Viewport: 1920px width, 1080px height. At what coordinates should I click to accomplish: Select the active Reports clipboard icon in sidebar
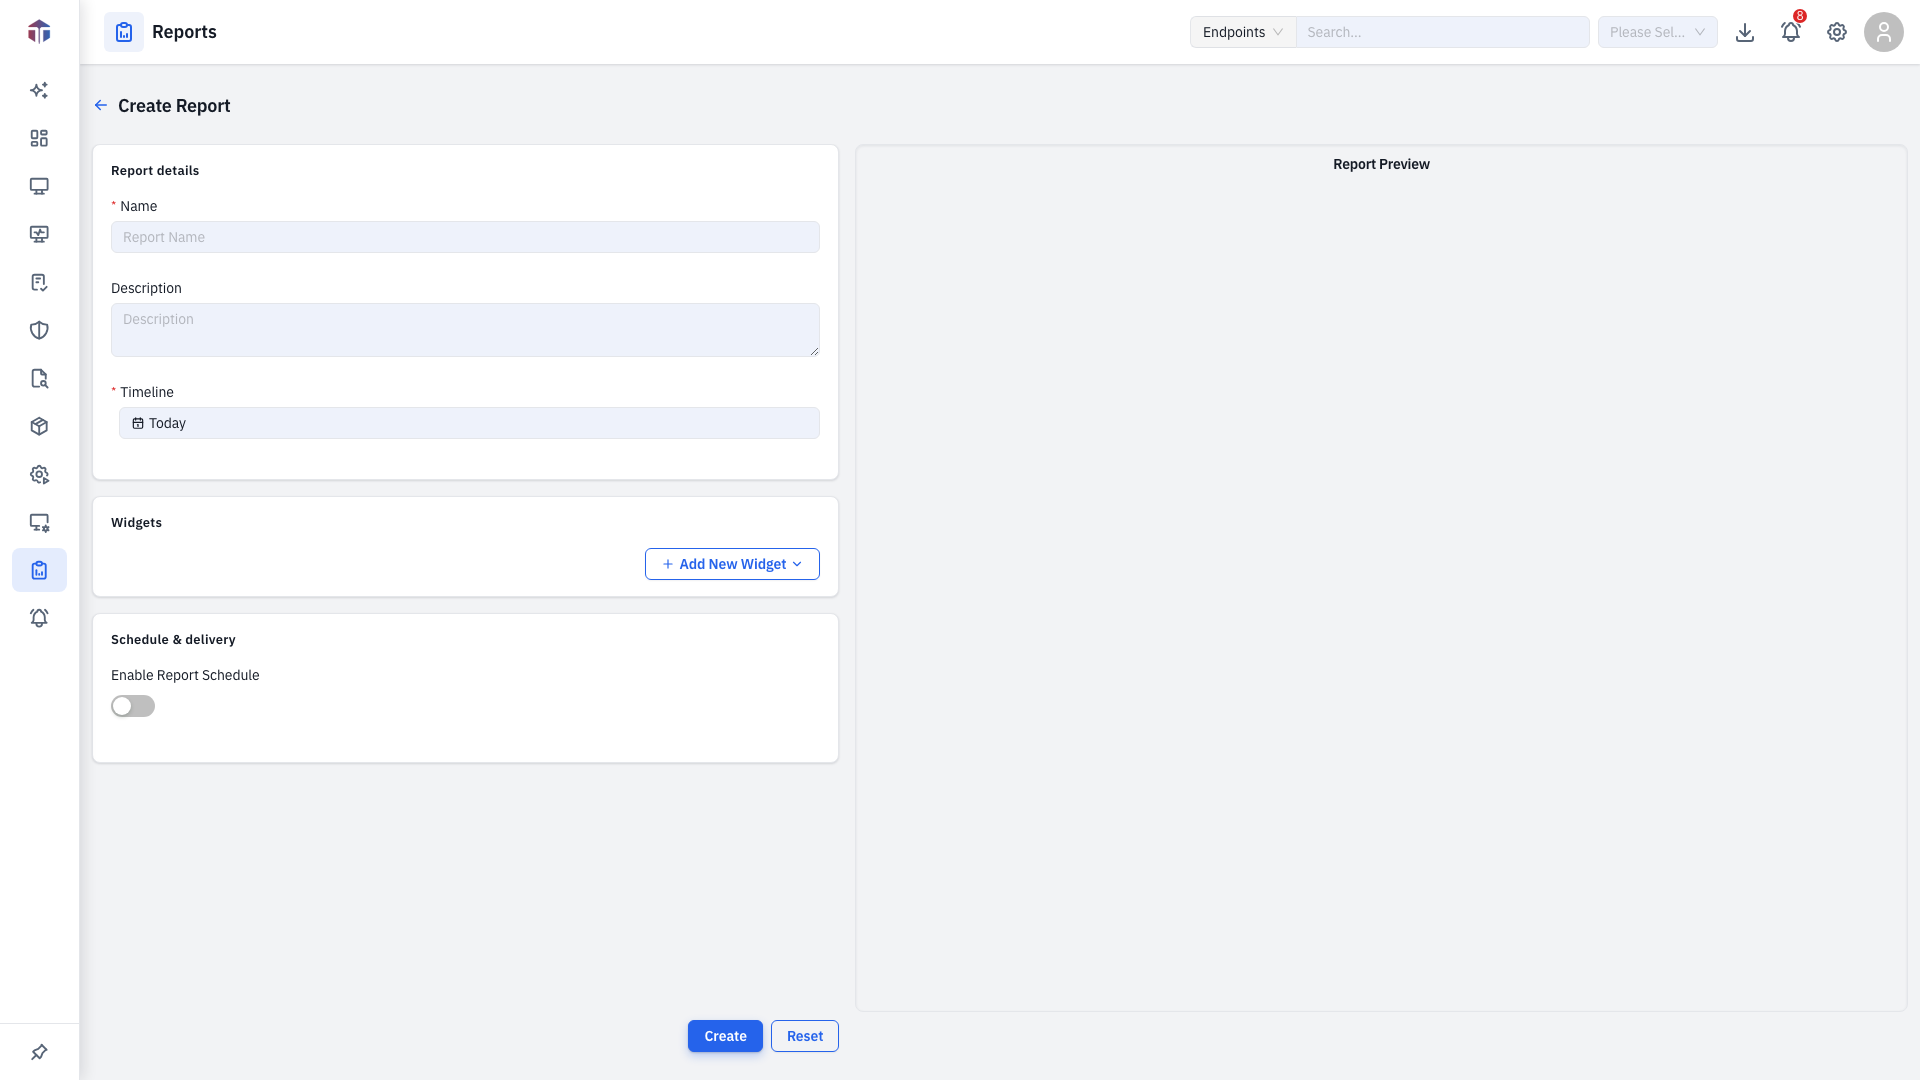[x=39, y=570]
